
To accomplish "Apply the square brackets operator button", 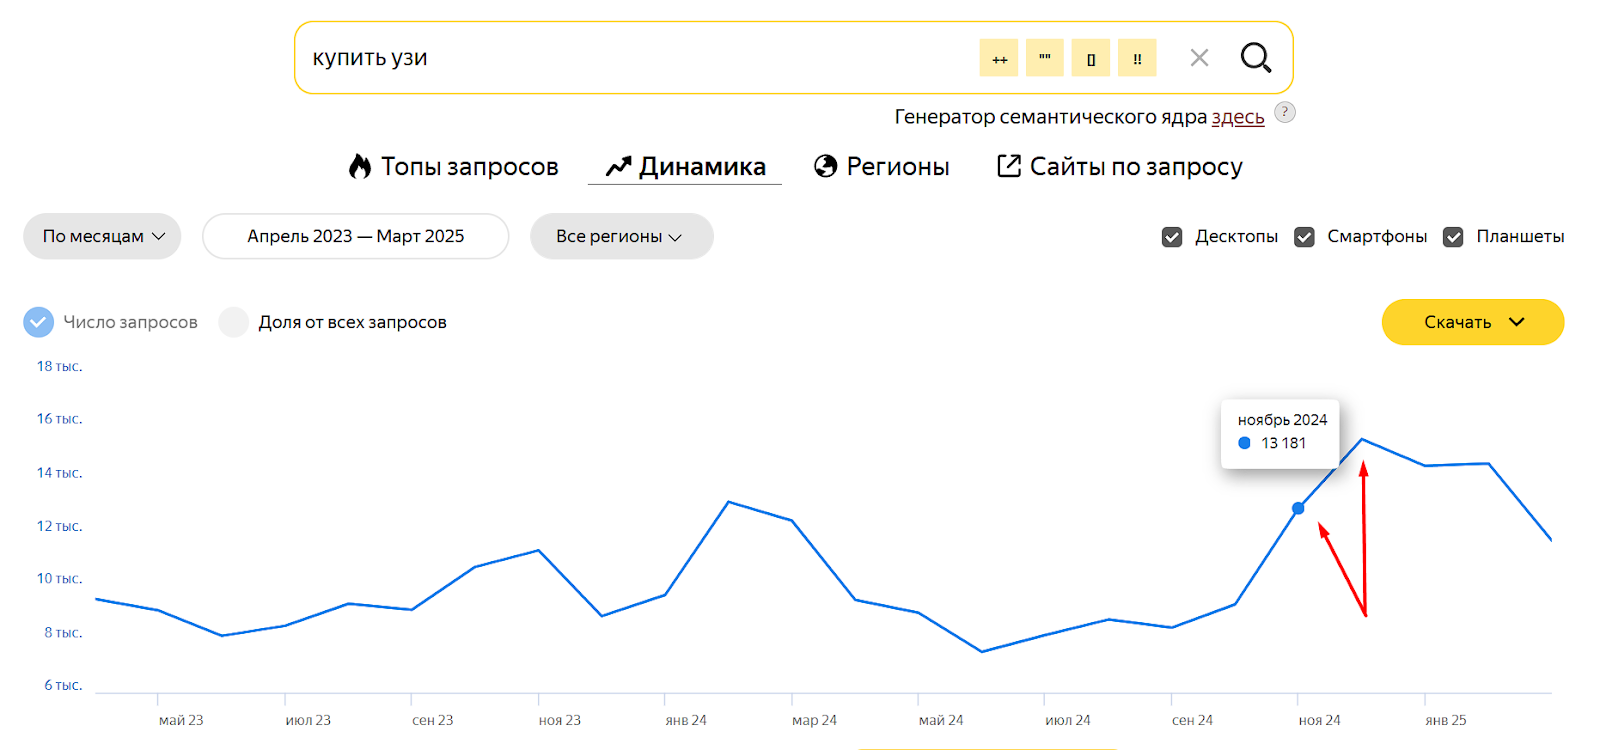I will point(1091,58).
